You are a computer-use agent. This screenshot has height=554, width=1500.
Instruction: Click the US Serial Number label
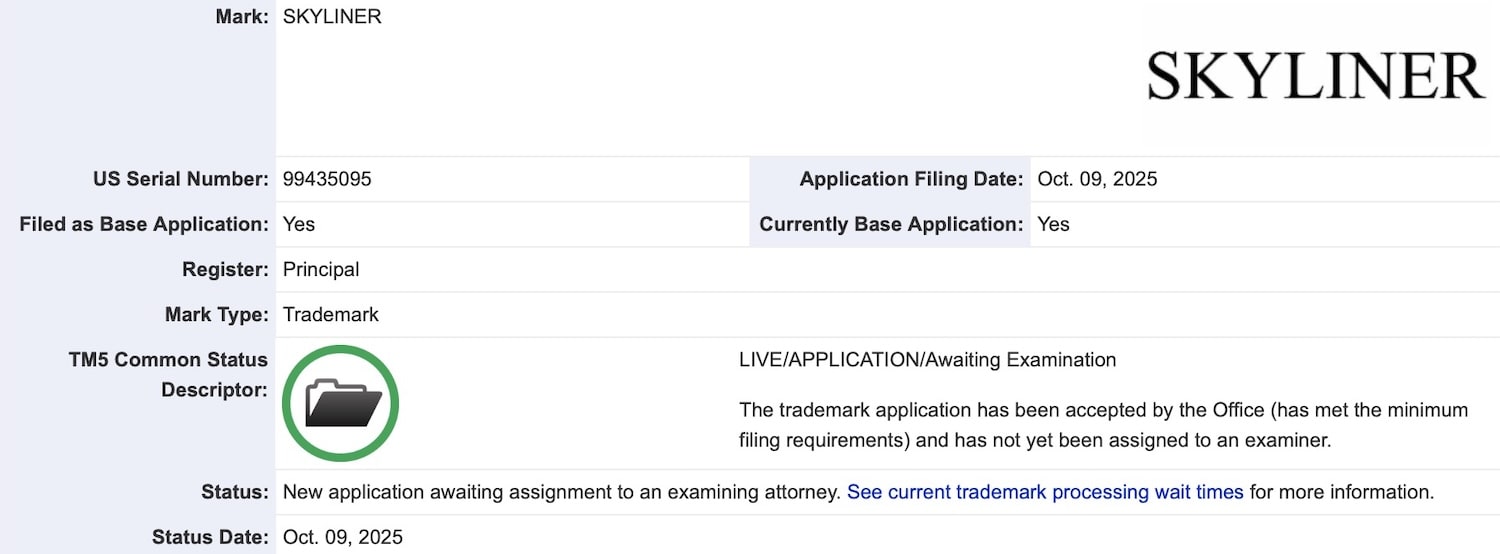(180, 179)
